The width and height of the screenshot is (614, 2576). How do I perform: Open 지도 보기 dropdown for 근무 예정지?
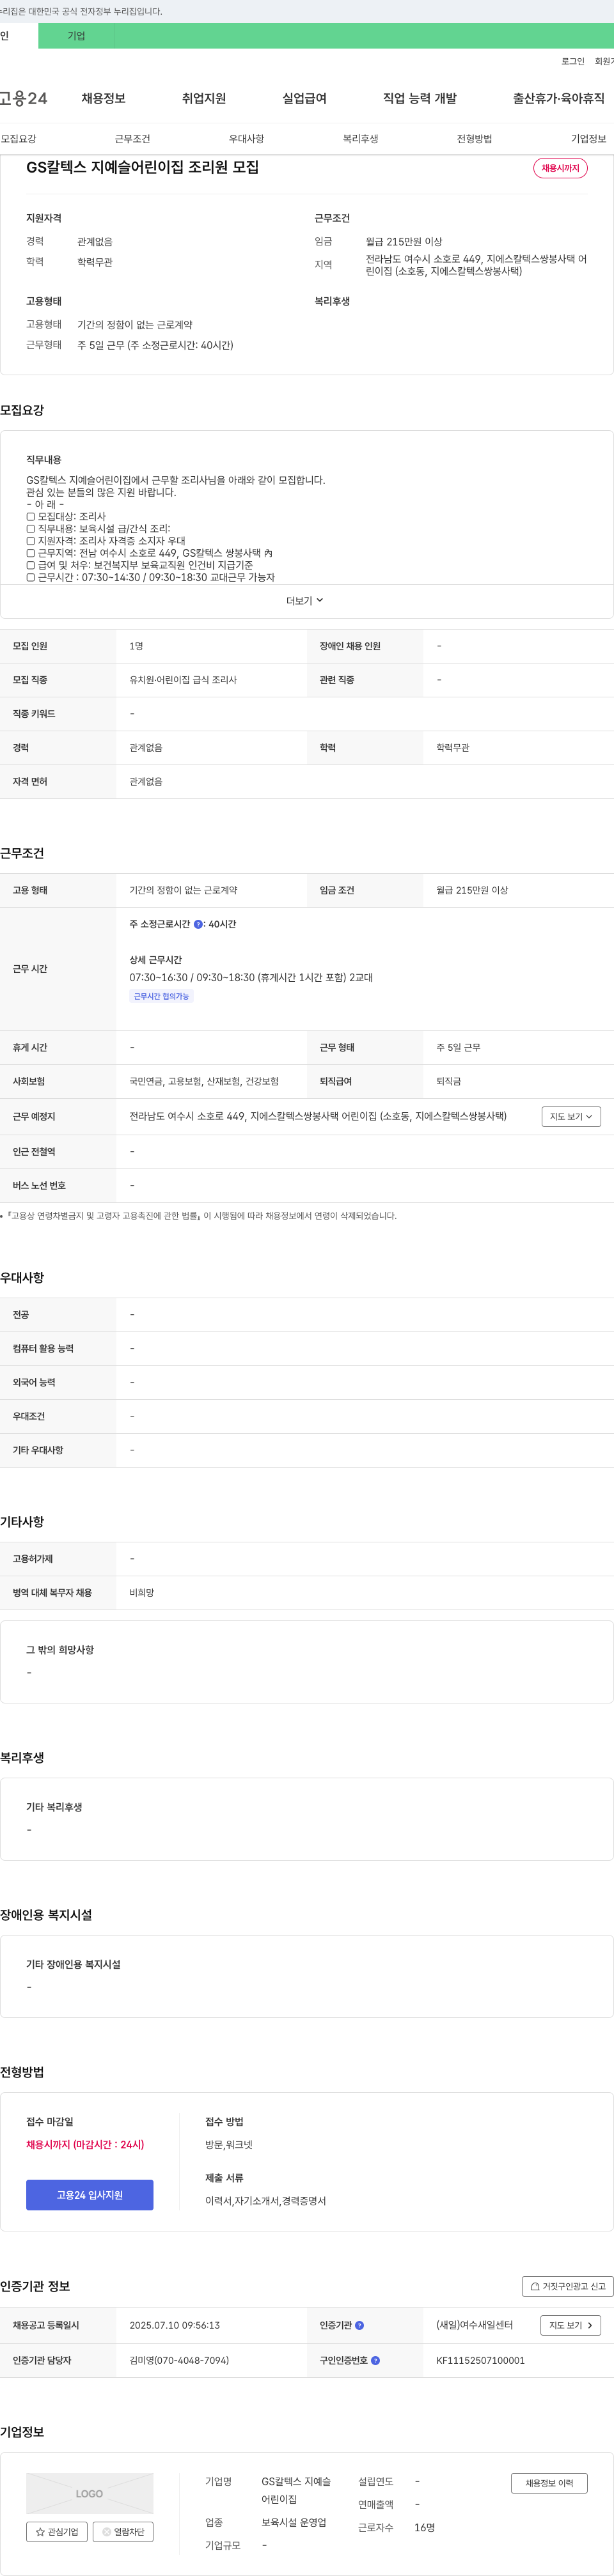coord(571,1117)
